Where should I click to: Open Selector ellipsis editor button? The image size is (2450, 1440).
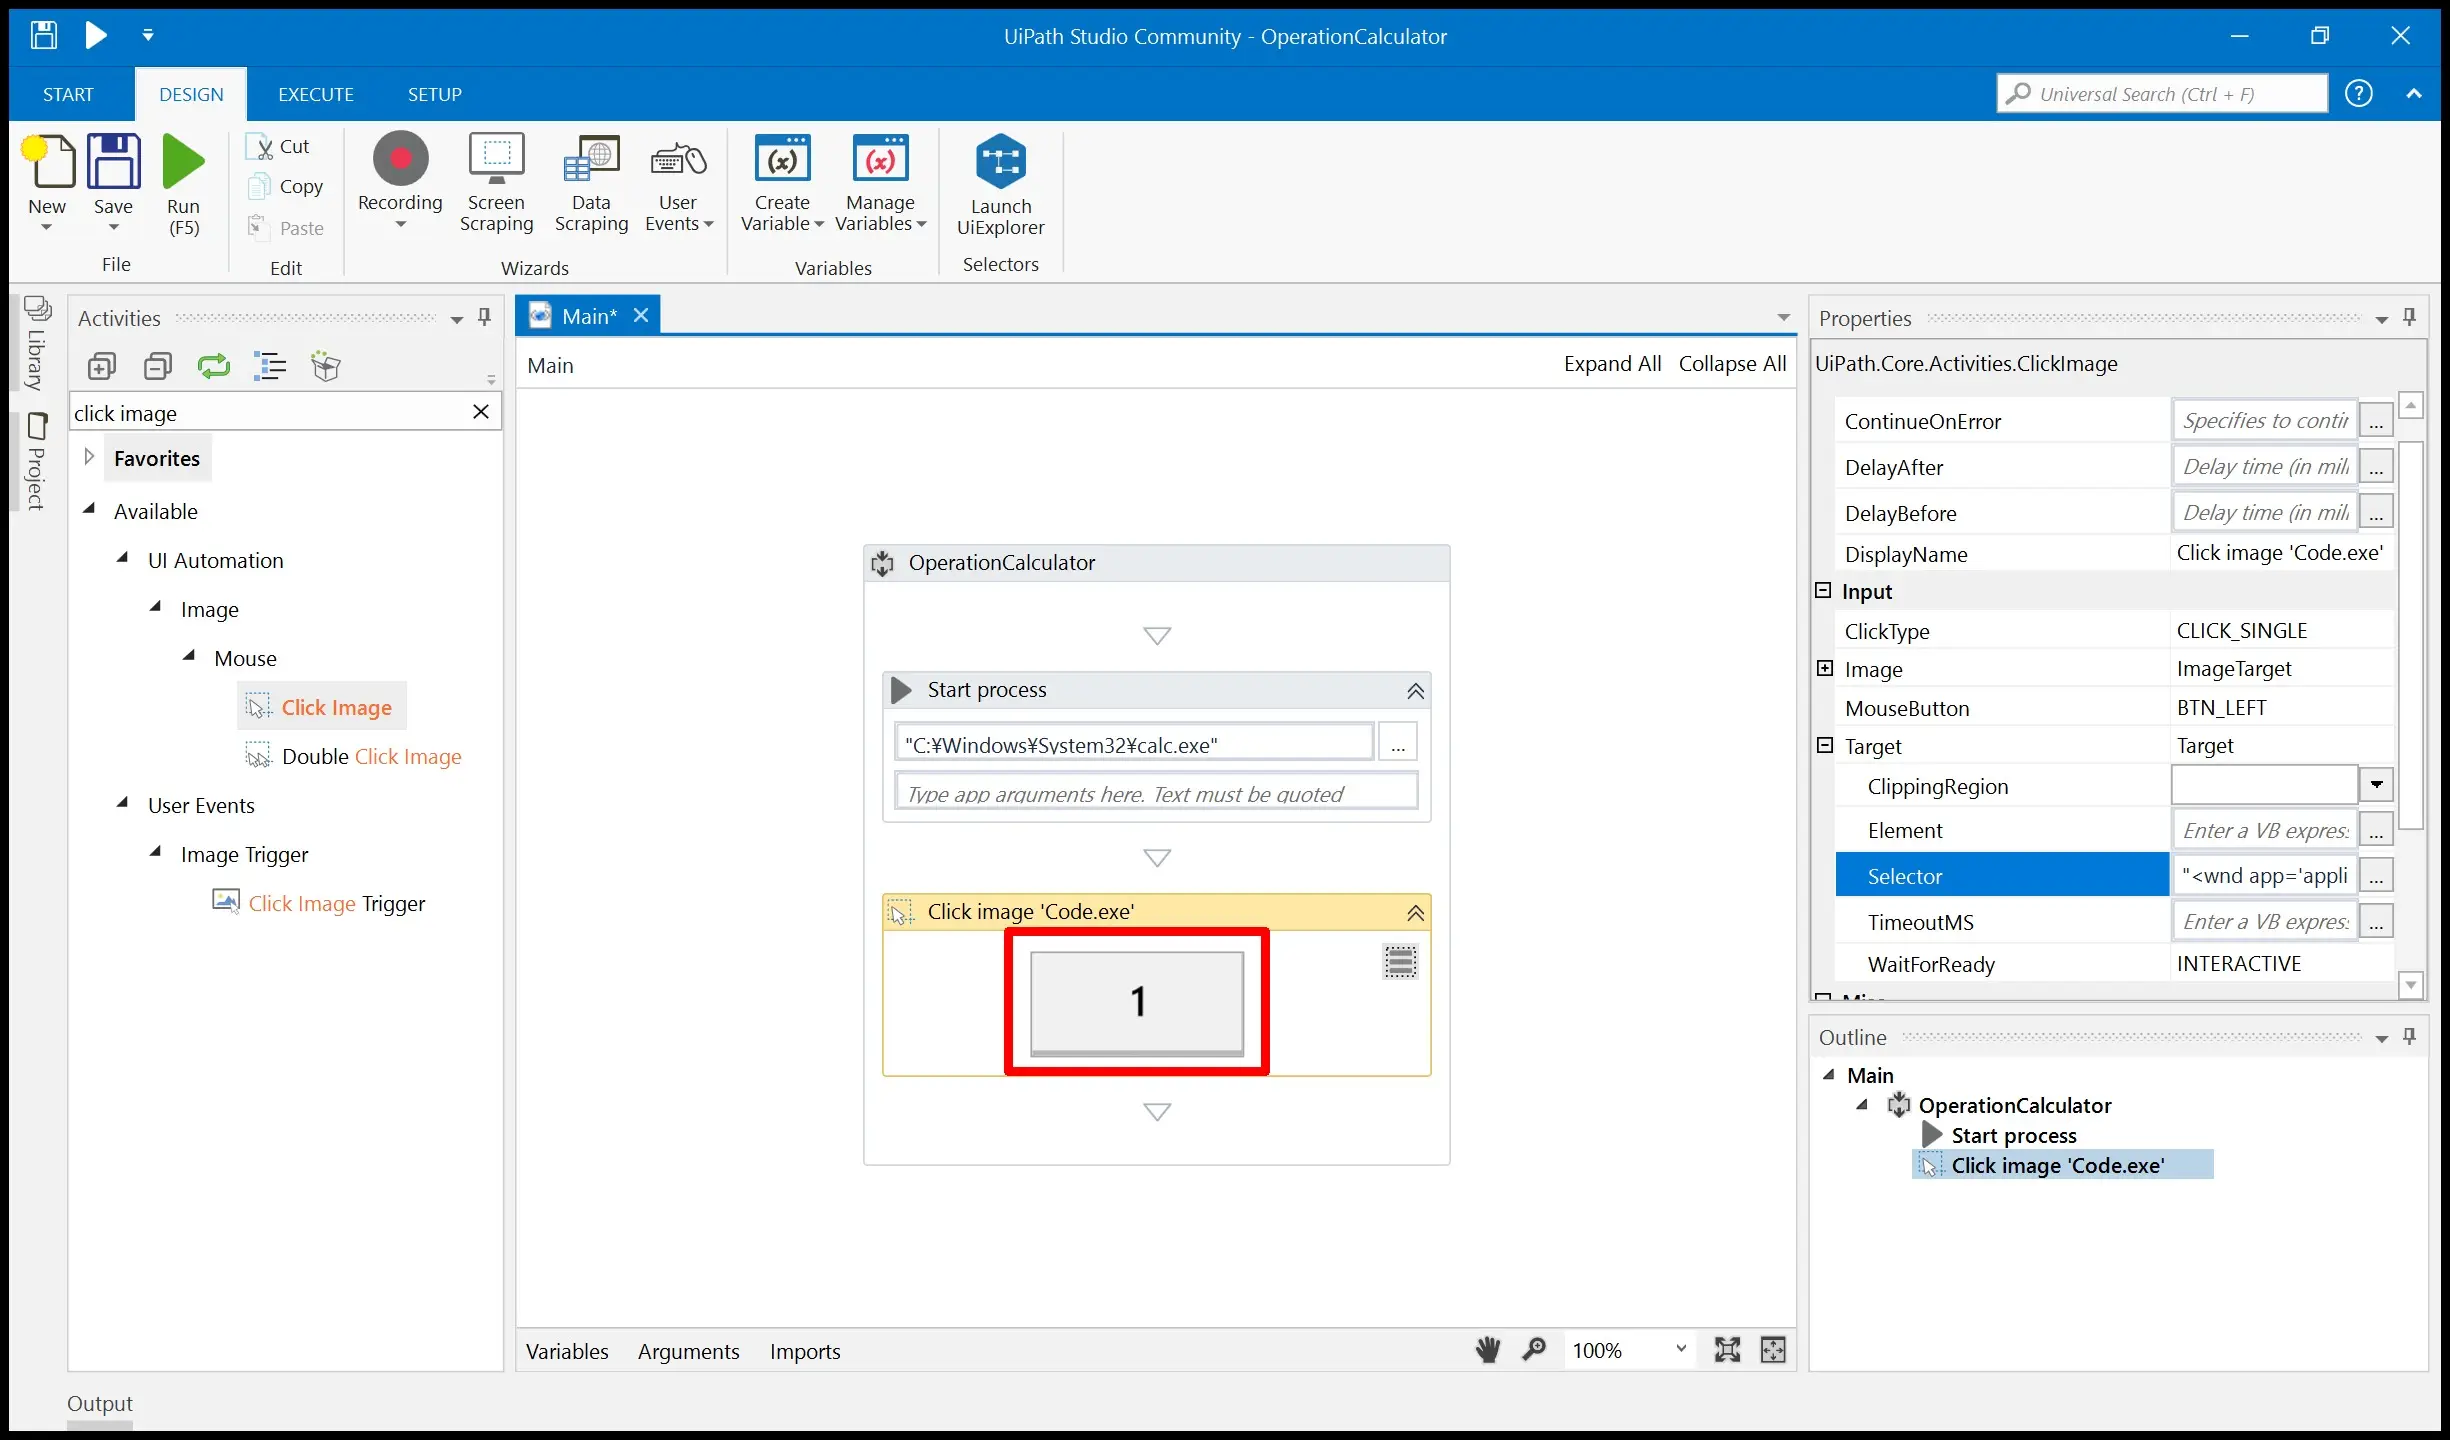point(2376,876)
